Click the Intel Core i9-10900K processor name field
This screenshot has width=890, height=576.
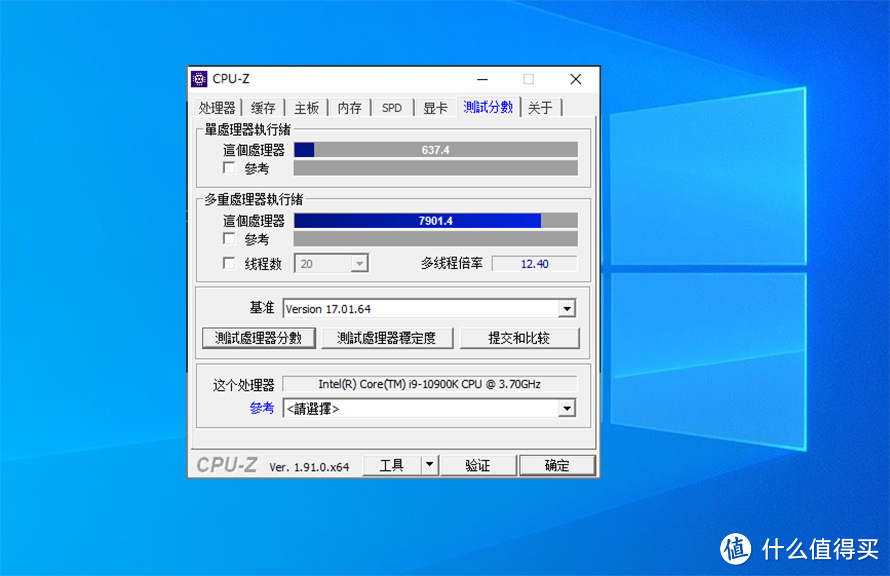tap(430, 384)
